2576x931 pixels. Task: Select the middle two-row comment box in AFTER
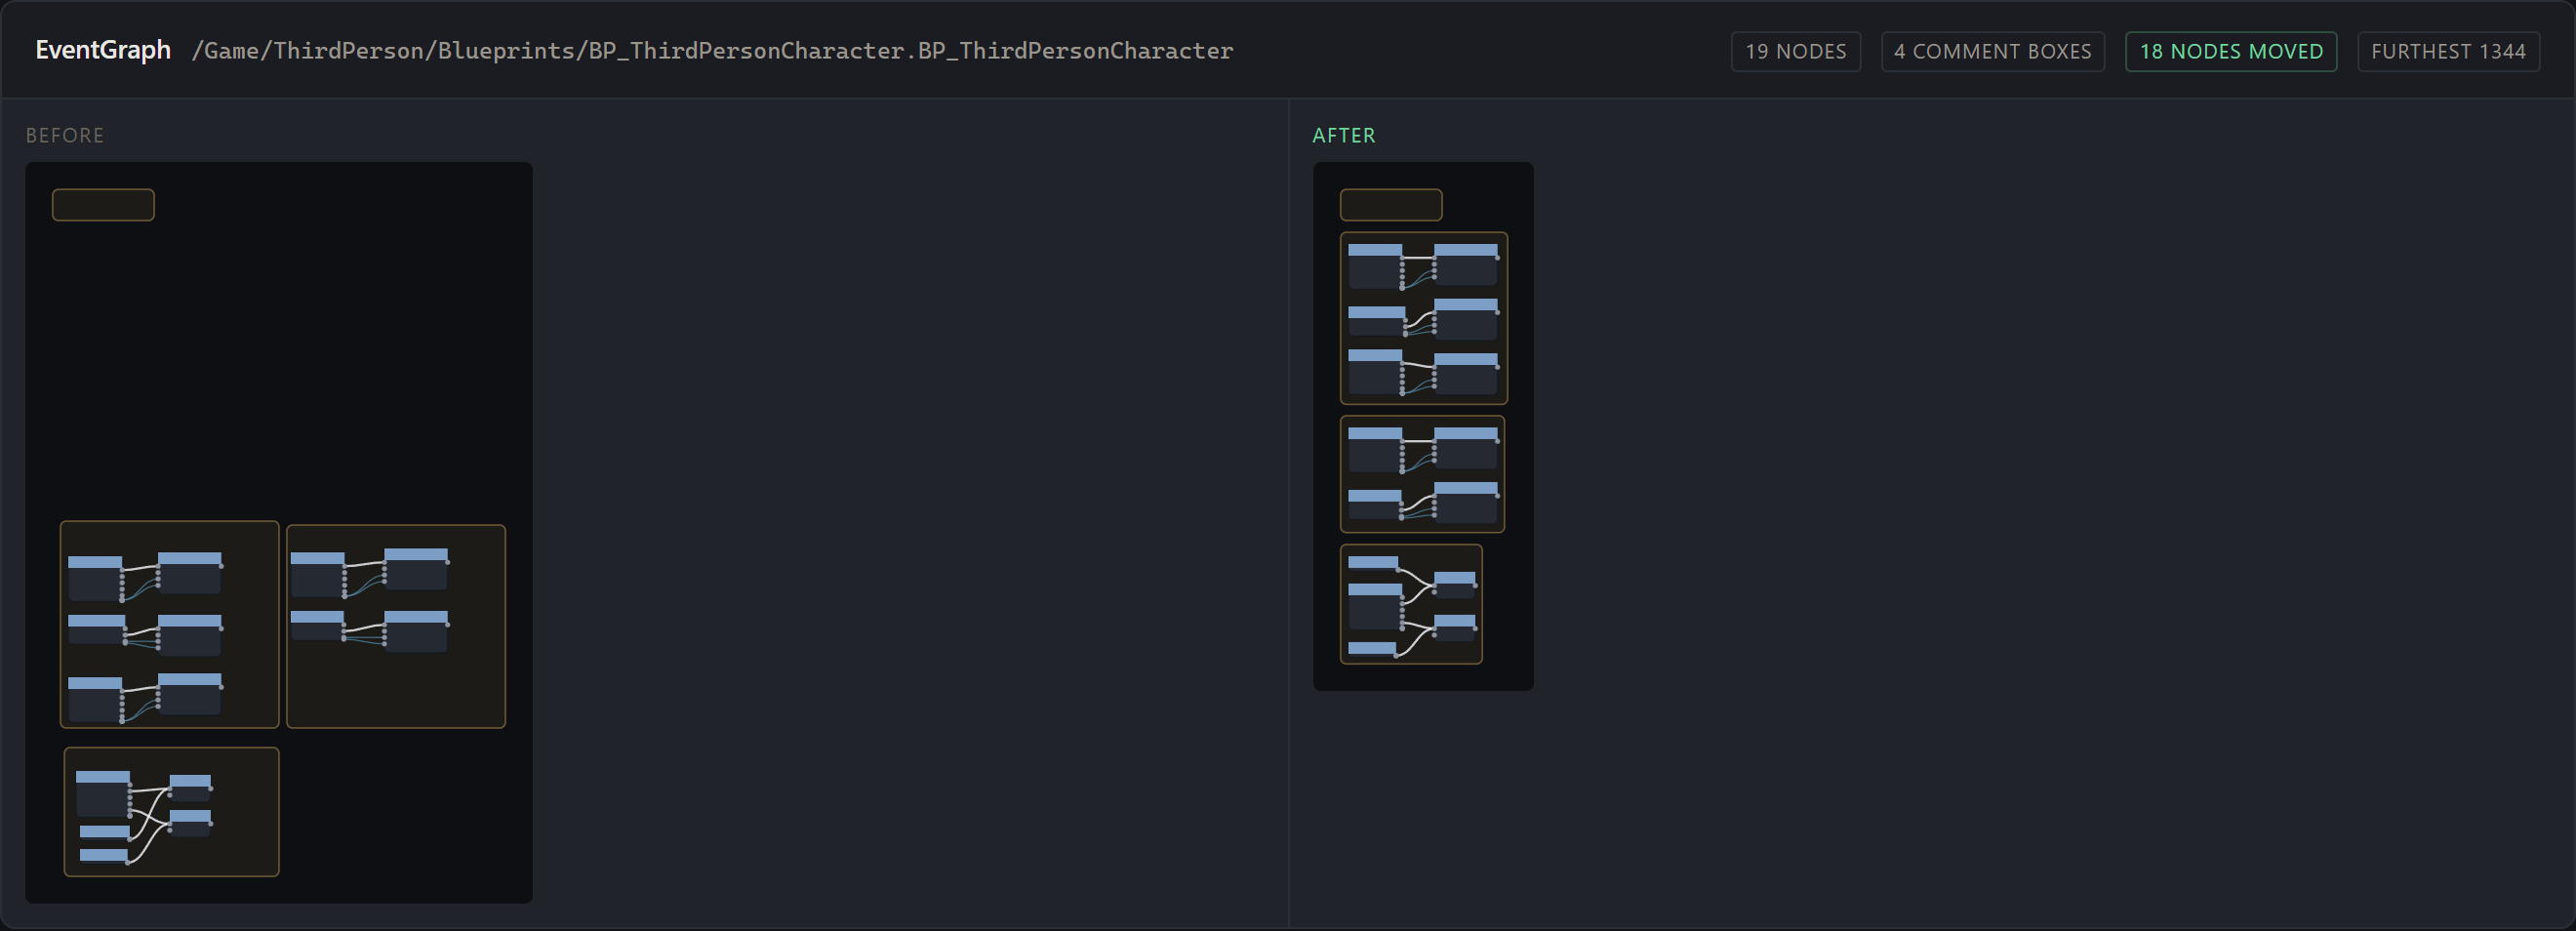tap(1421, 474)
